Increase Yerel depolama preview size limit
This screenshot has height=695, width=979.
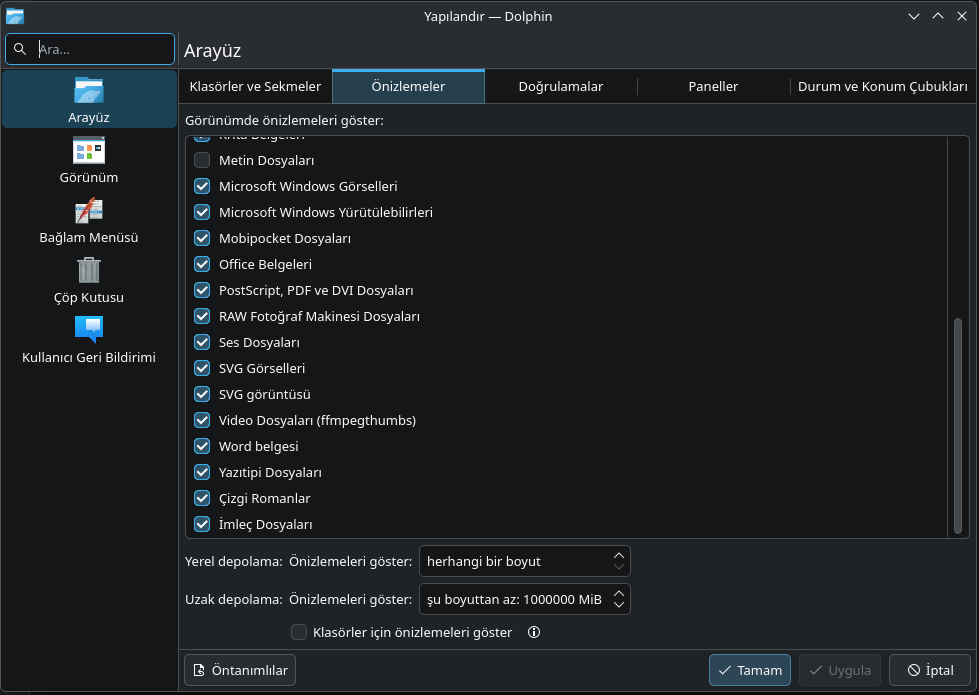619,555
